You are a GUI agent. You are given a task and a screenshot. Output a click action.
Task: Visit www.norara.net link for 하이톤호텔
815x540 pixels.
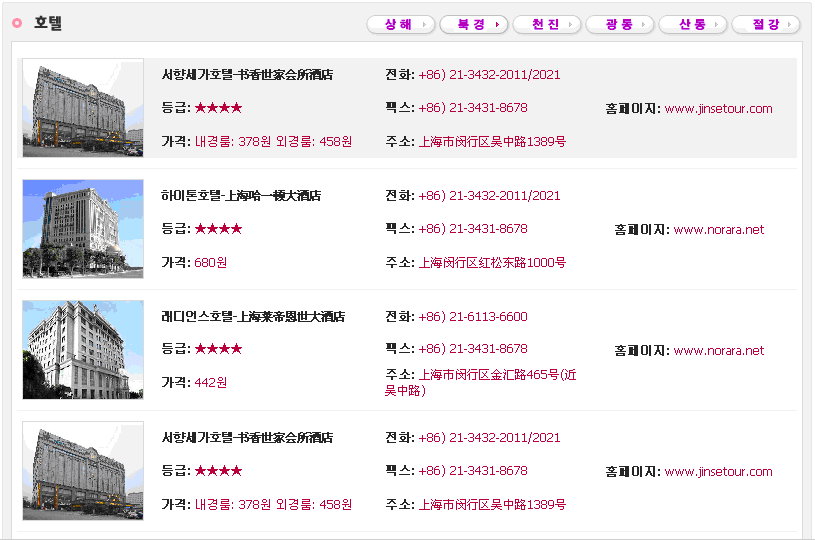click(x=718, y=230)
